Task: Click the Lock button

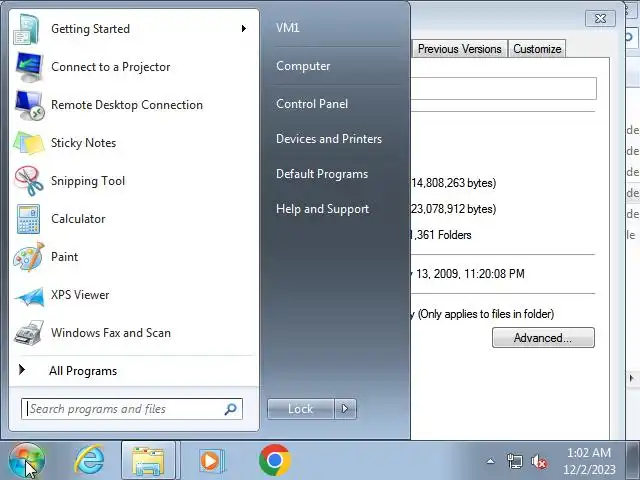Action: [x=301, y=409]
